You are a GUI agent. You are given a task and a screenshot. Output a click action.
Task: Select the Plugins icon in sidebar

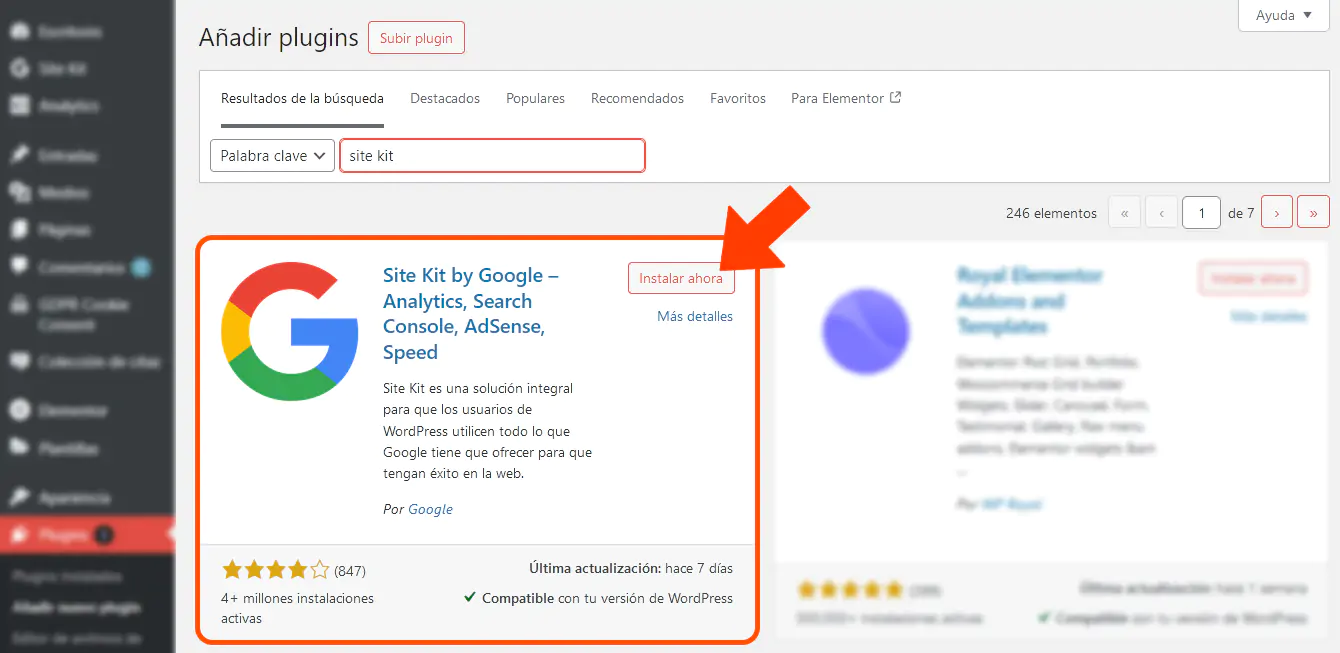(19, 535)
